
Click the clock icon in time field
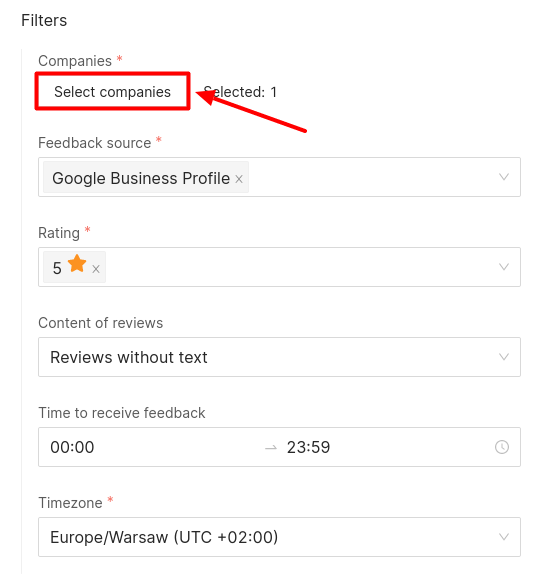click(x=502, y=447)
